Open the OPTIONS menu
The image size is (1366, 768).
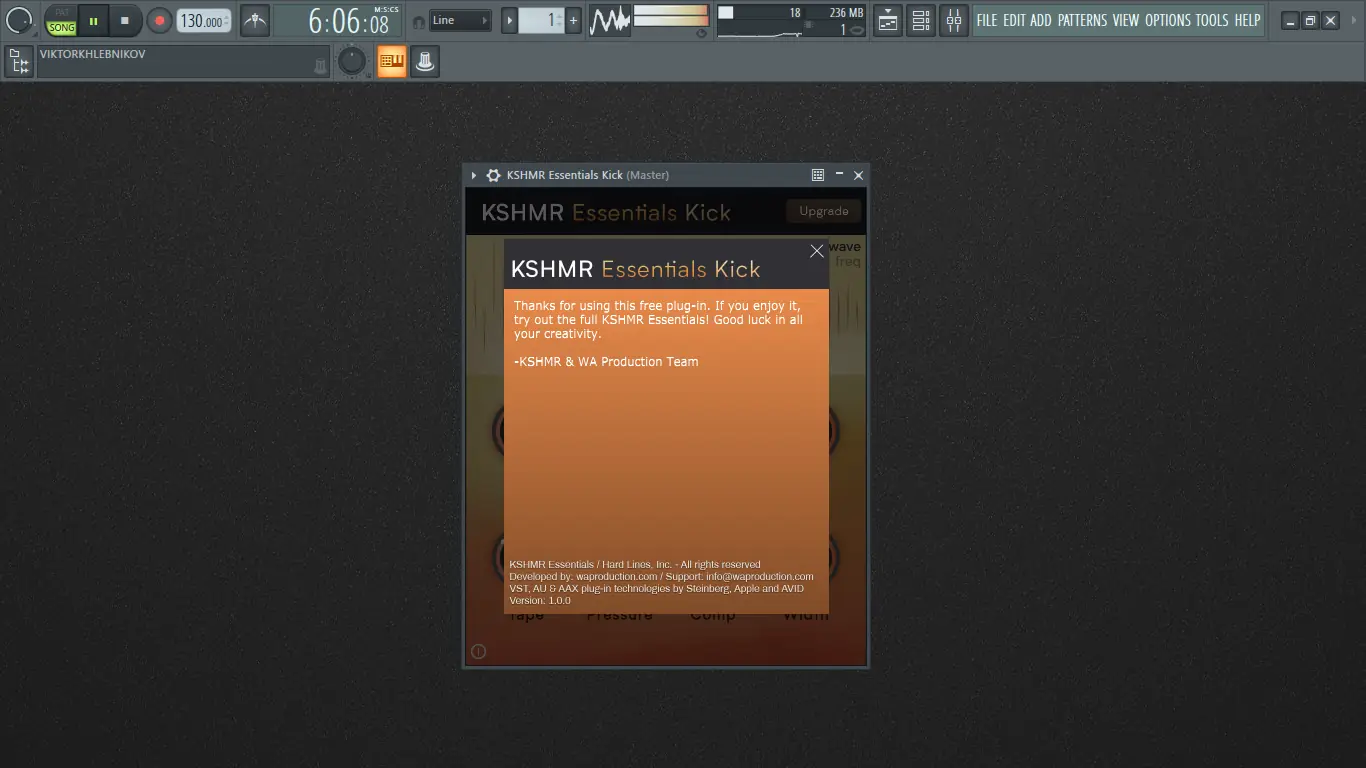pyautogui.click(x=1168, y=20)
